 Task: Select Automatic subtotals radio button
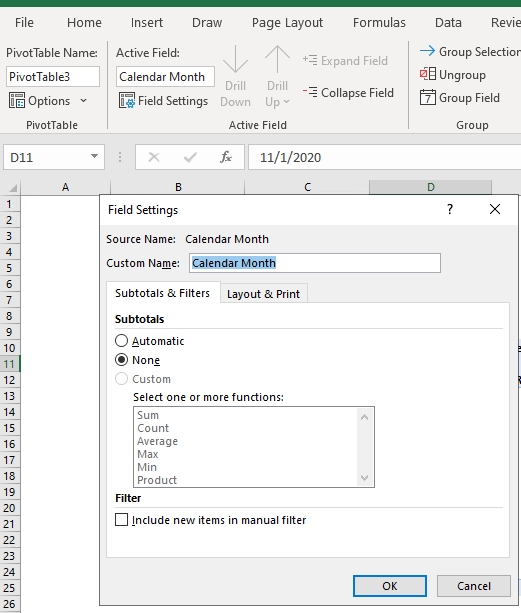click(x=121, y=341)
